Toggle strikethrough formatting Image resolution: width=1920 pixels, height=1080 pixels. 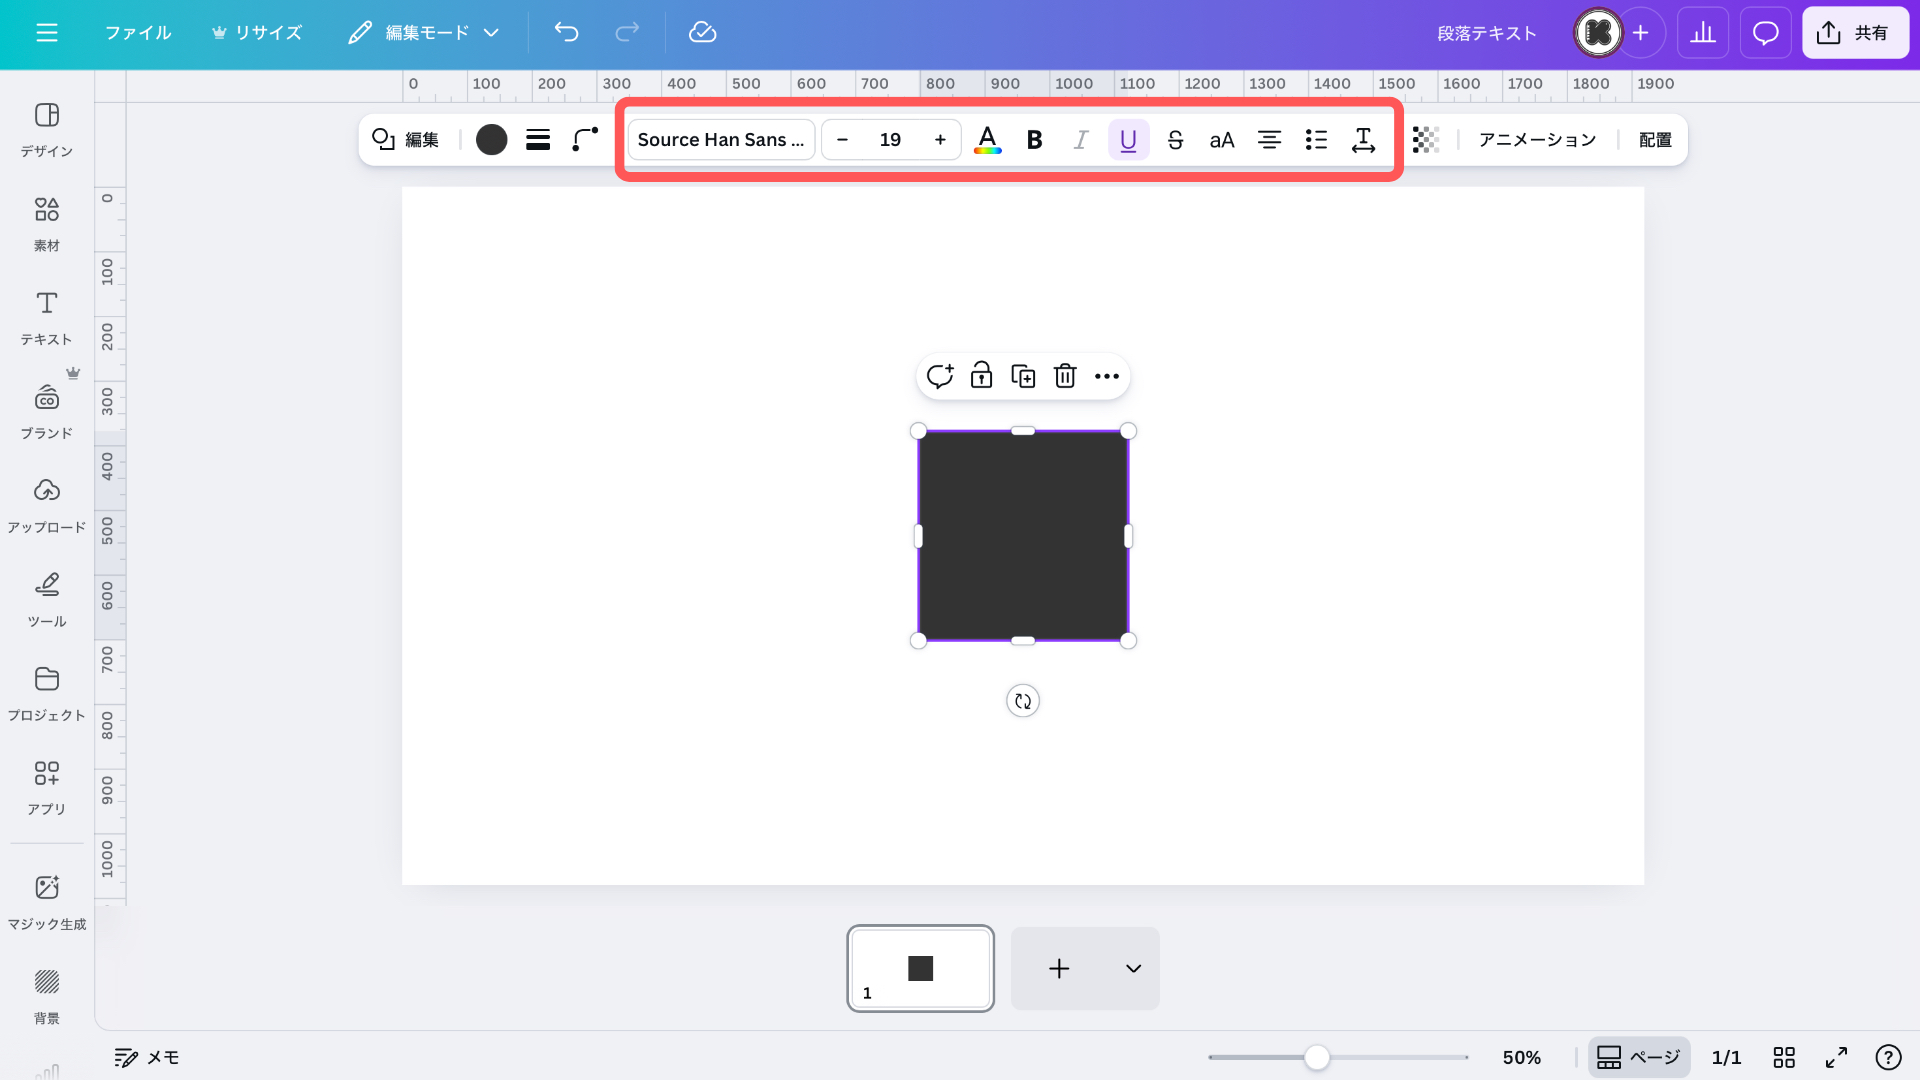(1176, 140)
